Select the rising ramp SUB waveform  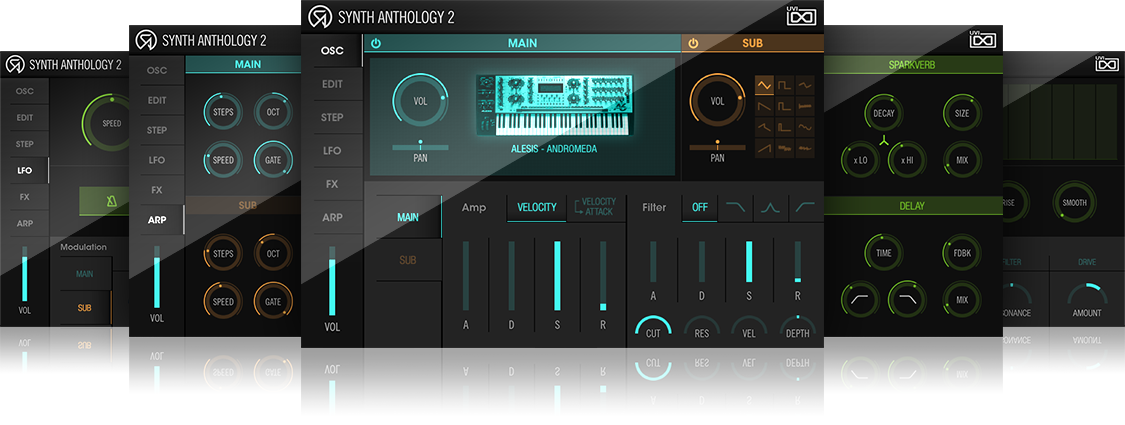764,149
